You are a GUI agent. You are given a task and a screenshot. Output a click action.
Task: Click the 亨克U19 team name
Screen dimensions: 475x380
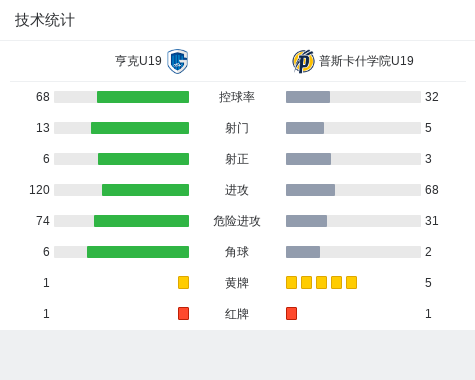138,61
